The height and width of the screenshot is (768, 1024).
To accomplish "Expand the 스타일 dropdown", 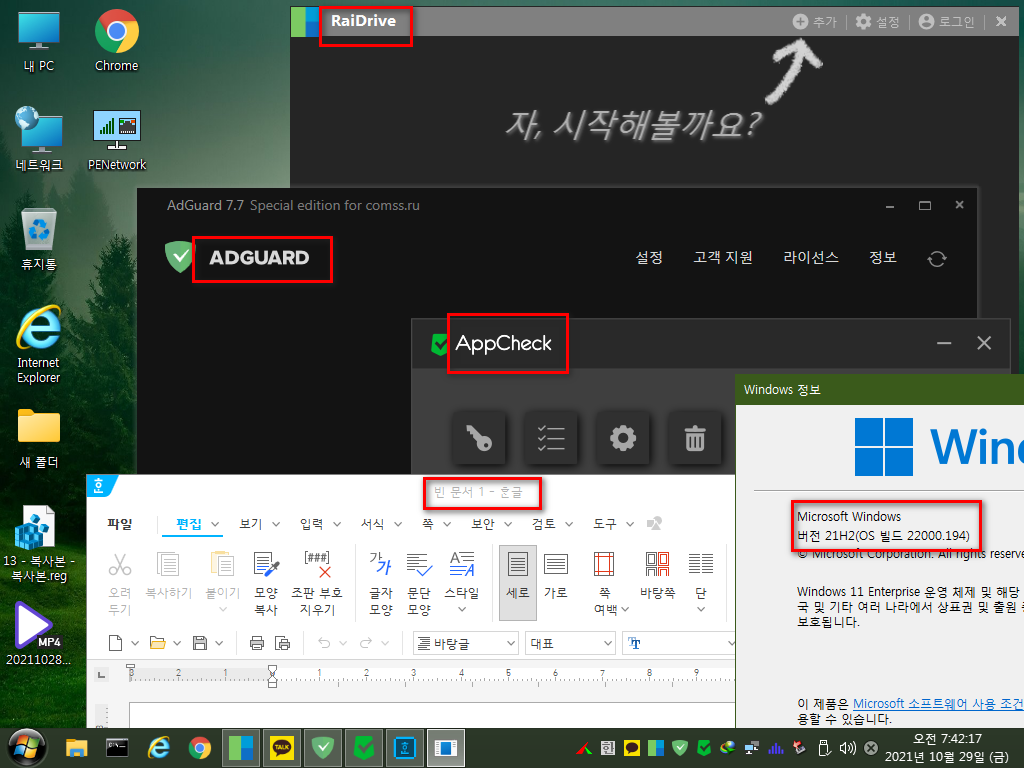I will point(462,609).
